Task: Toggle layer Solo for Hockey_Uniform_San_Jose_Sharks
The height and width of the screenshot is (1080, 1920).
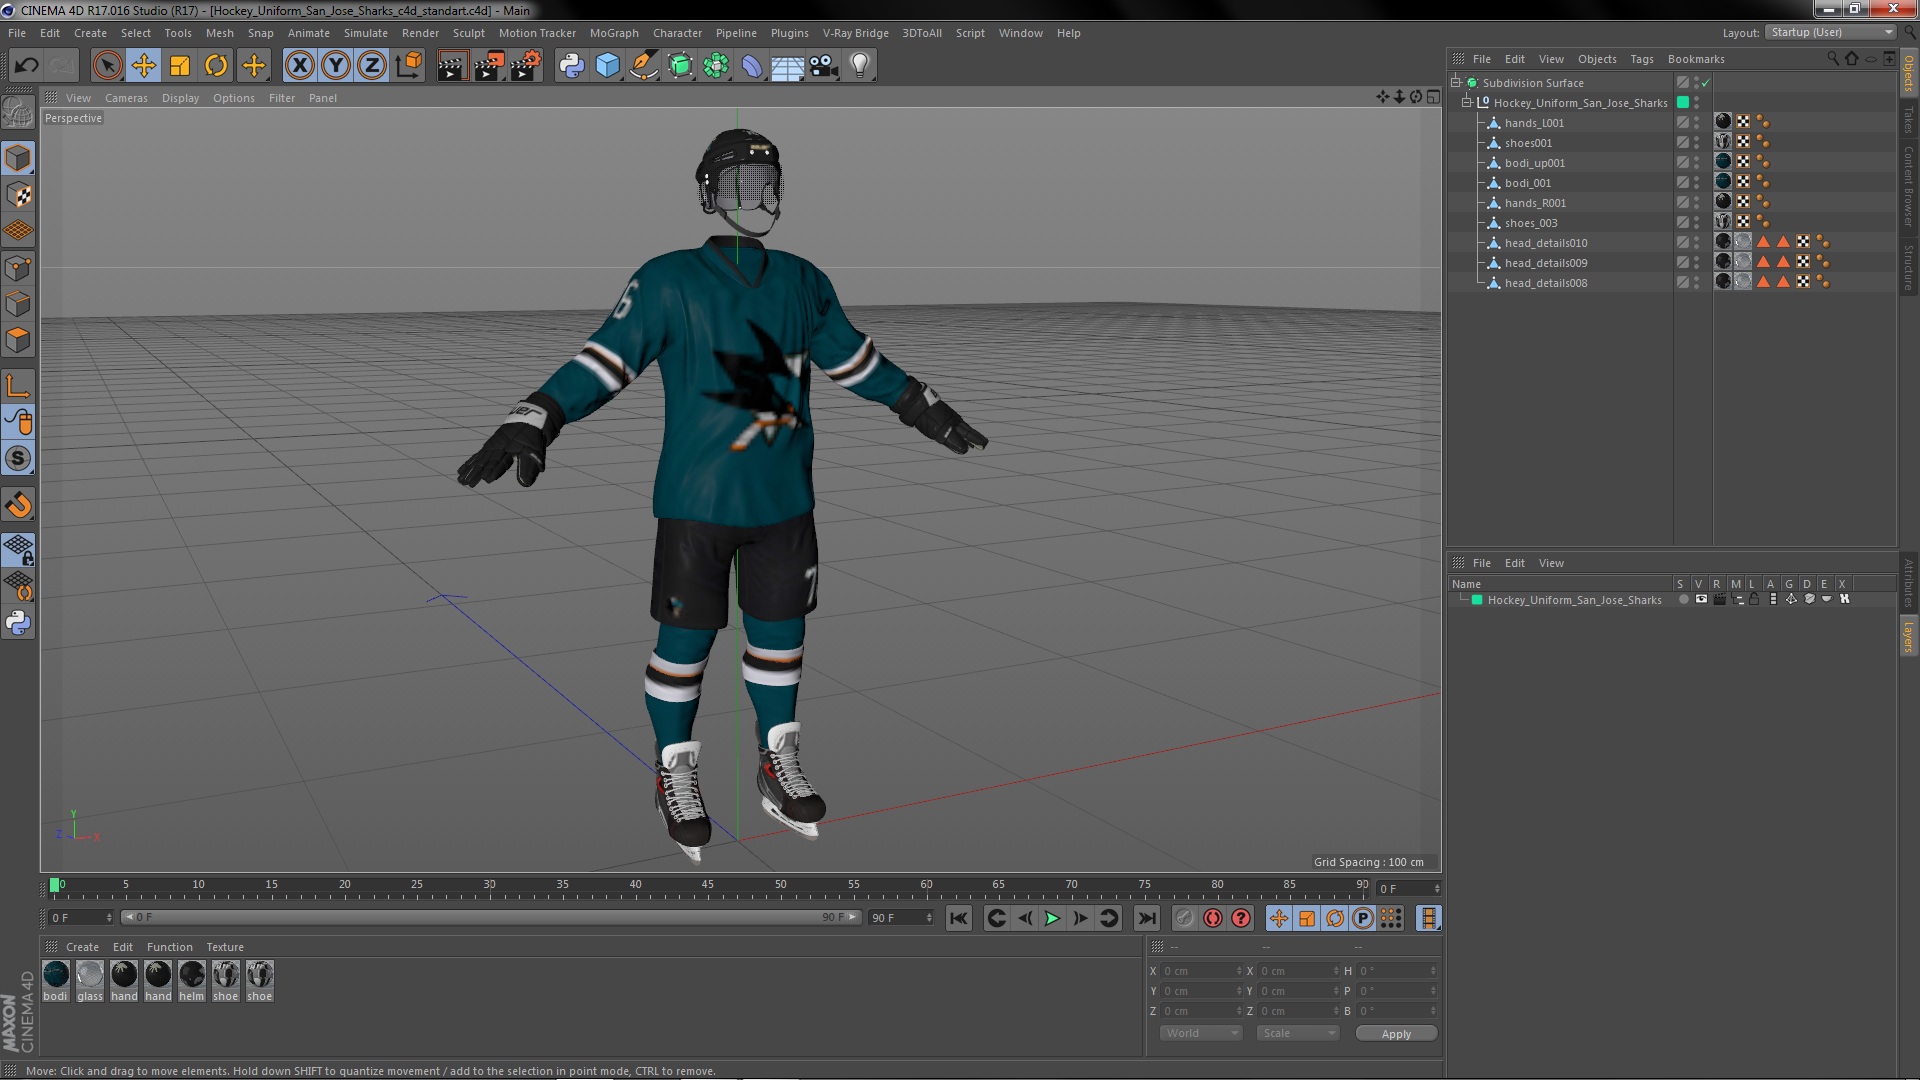Action: (x=1684, y=600)
